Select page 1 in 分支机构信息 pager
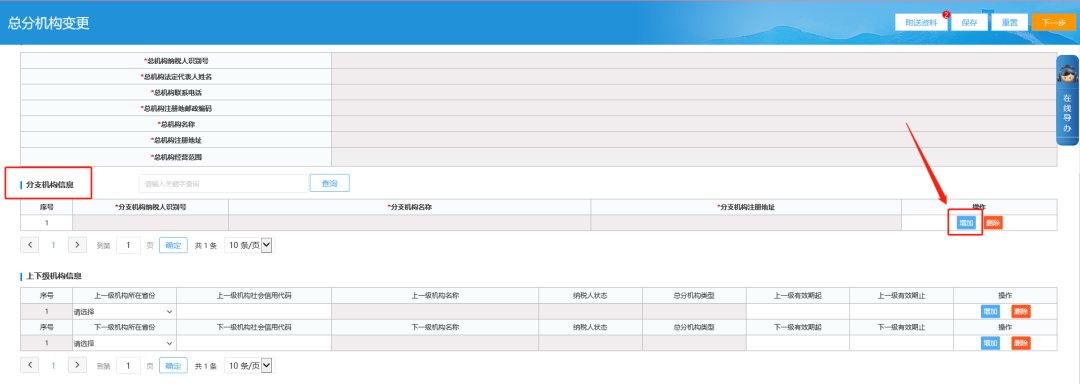 54,244
